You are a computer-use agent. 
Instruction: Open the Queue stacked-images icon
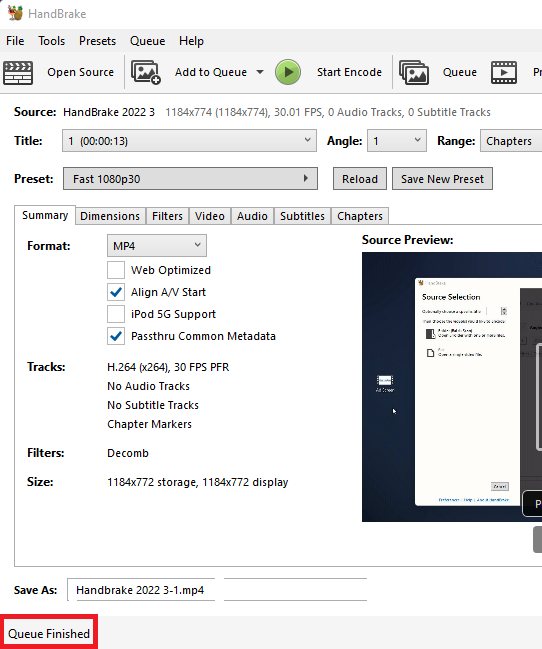[x=414, y=72]
